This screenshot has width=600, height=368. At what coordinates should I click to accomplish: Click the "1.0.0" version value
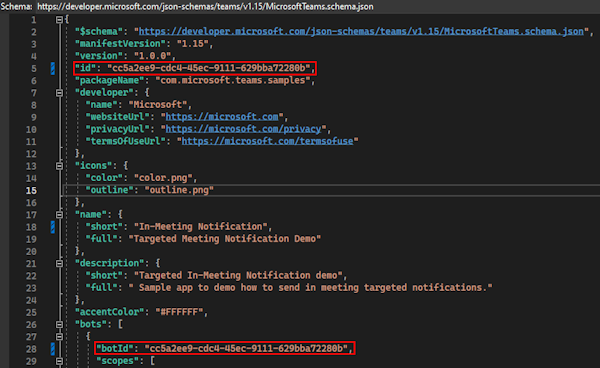click(152, 56)
